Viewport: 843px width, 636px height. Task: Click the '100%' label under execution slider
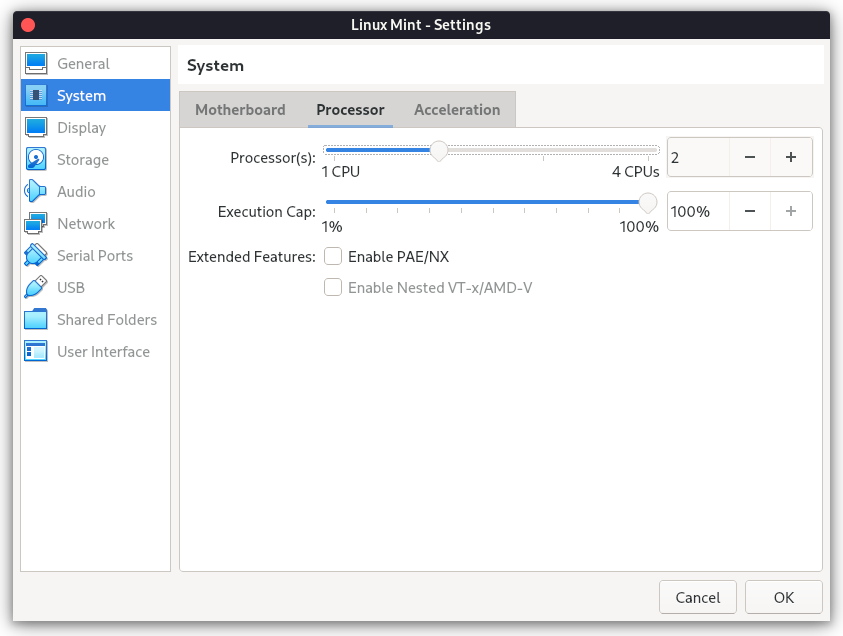(x=639, y=226)
